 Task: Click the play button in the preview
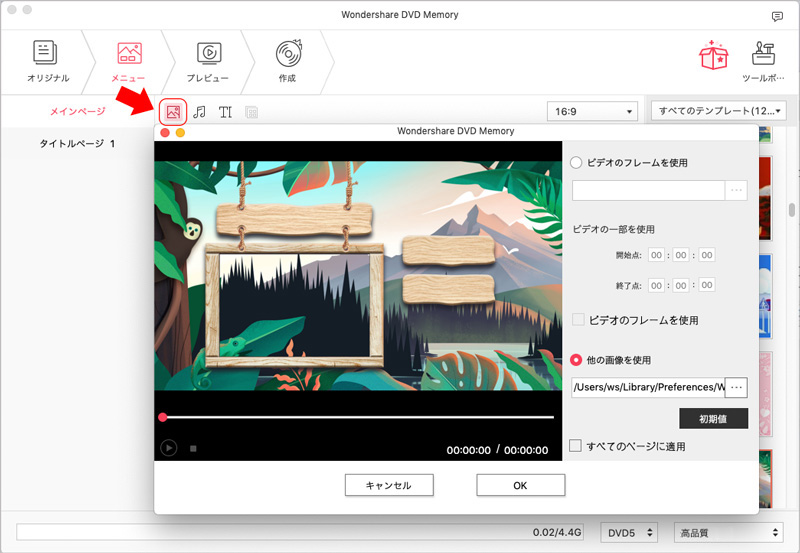click(169, 448)
